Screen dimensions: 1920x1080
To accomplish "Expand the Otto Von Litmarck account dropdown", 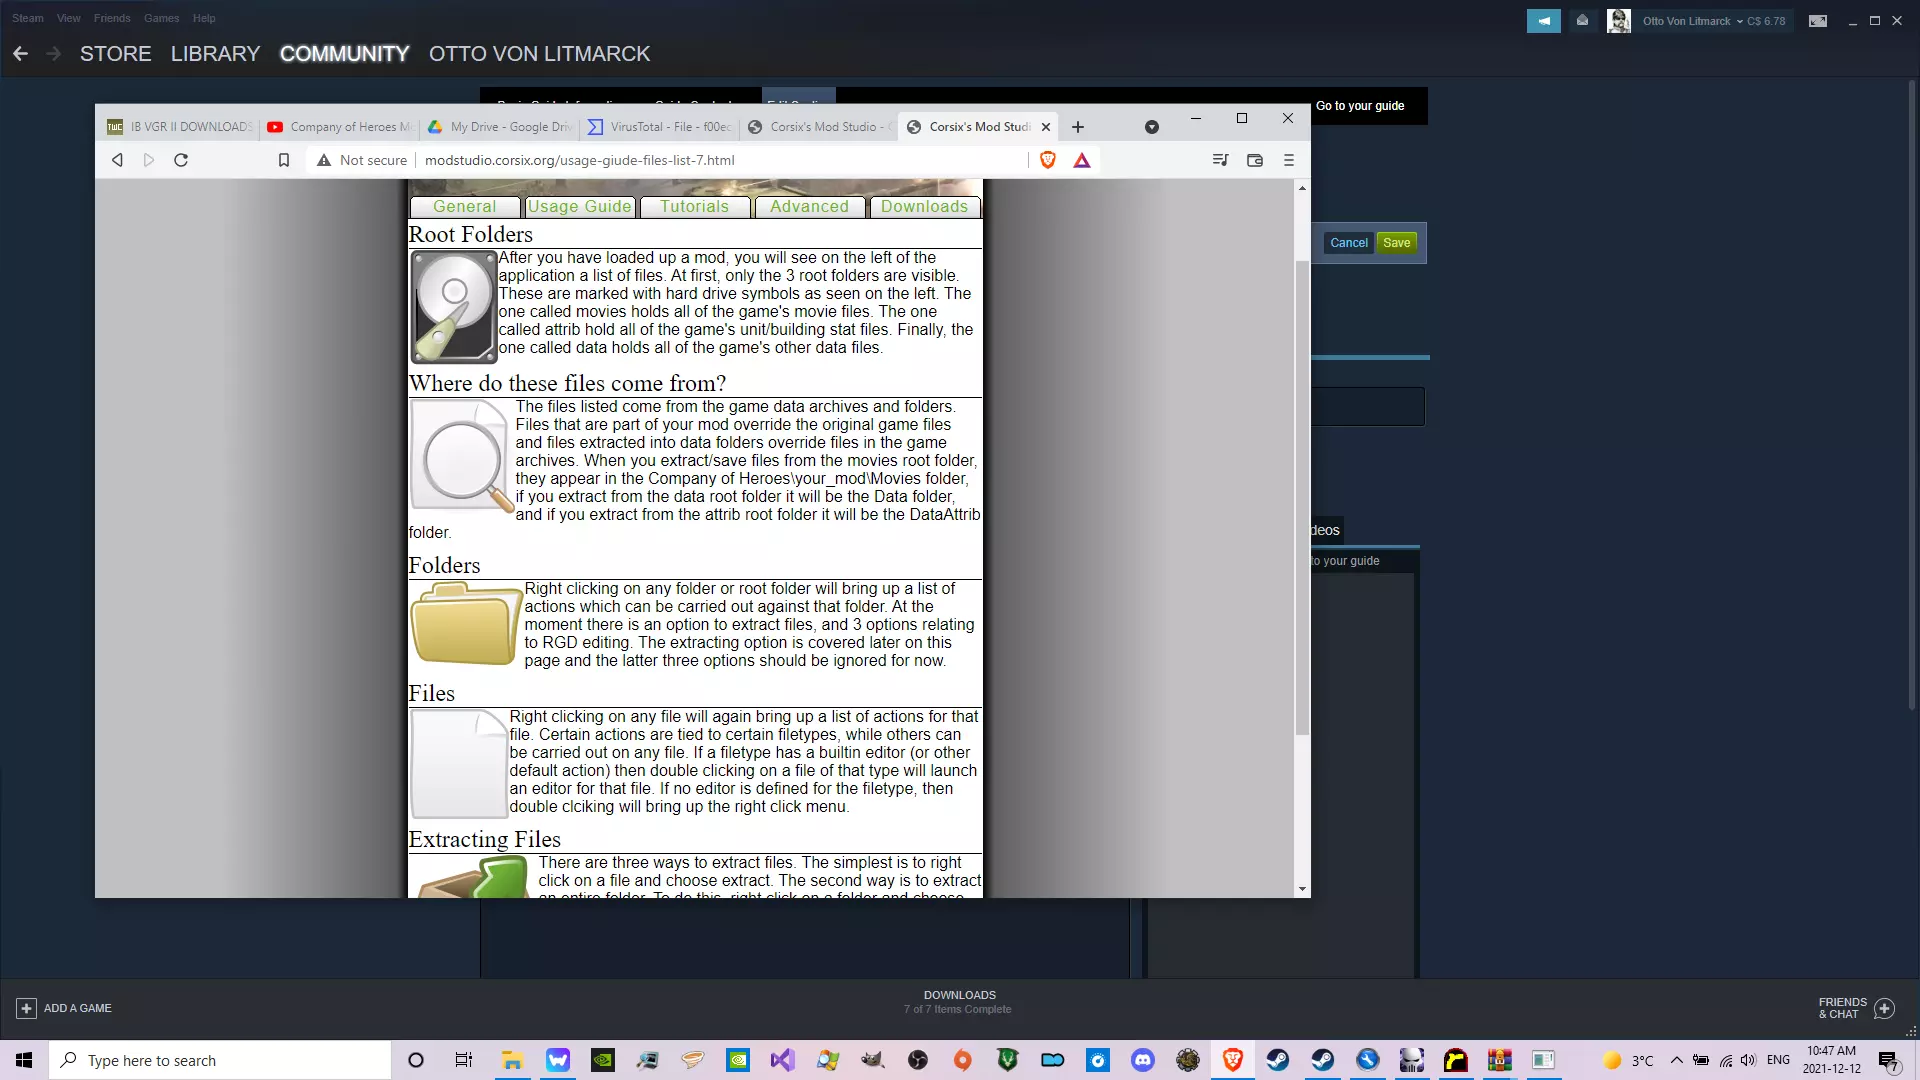I will [x=1739, y=21].
